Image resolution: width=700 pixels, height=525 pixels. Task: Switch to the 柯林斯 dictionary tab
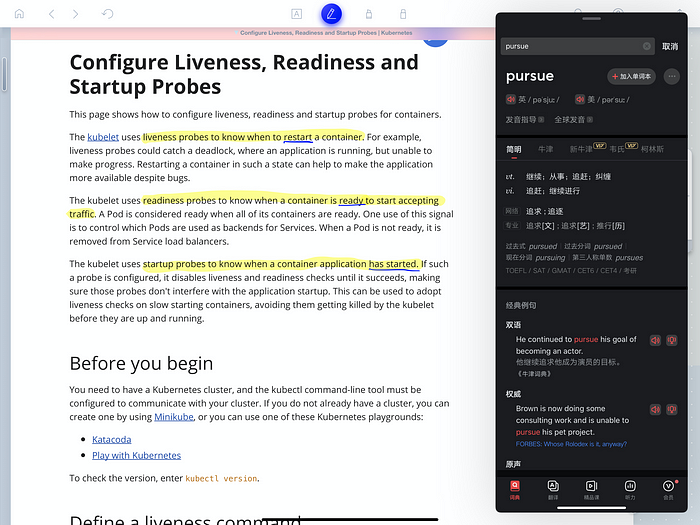pos(652,149)
